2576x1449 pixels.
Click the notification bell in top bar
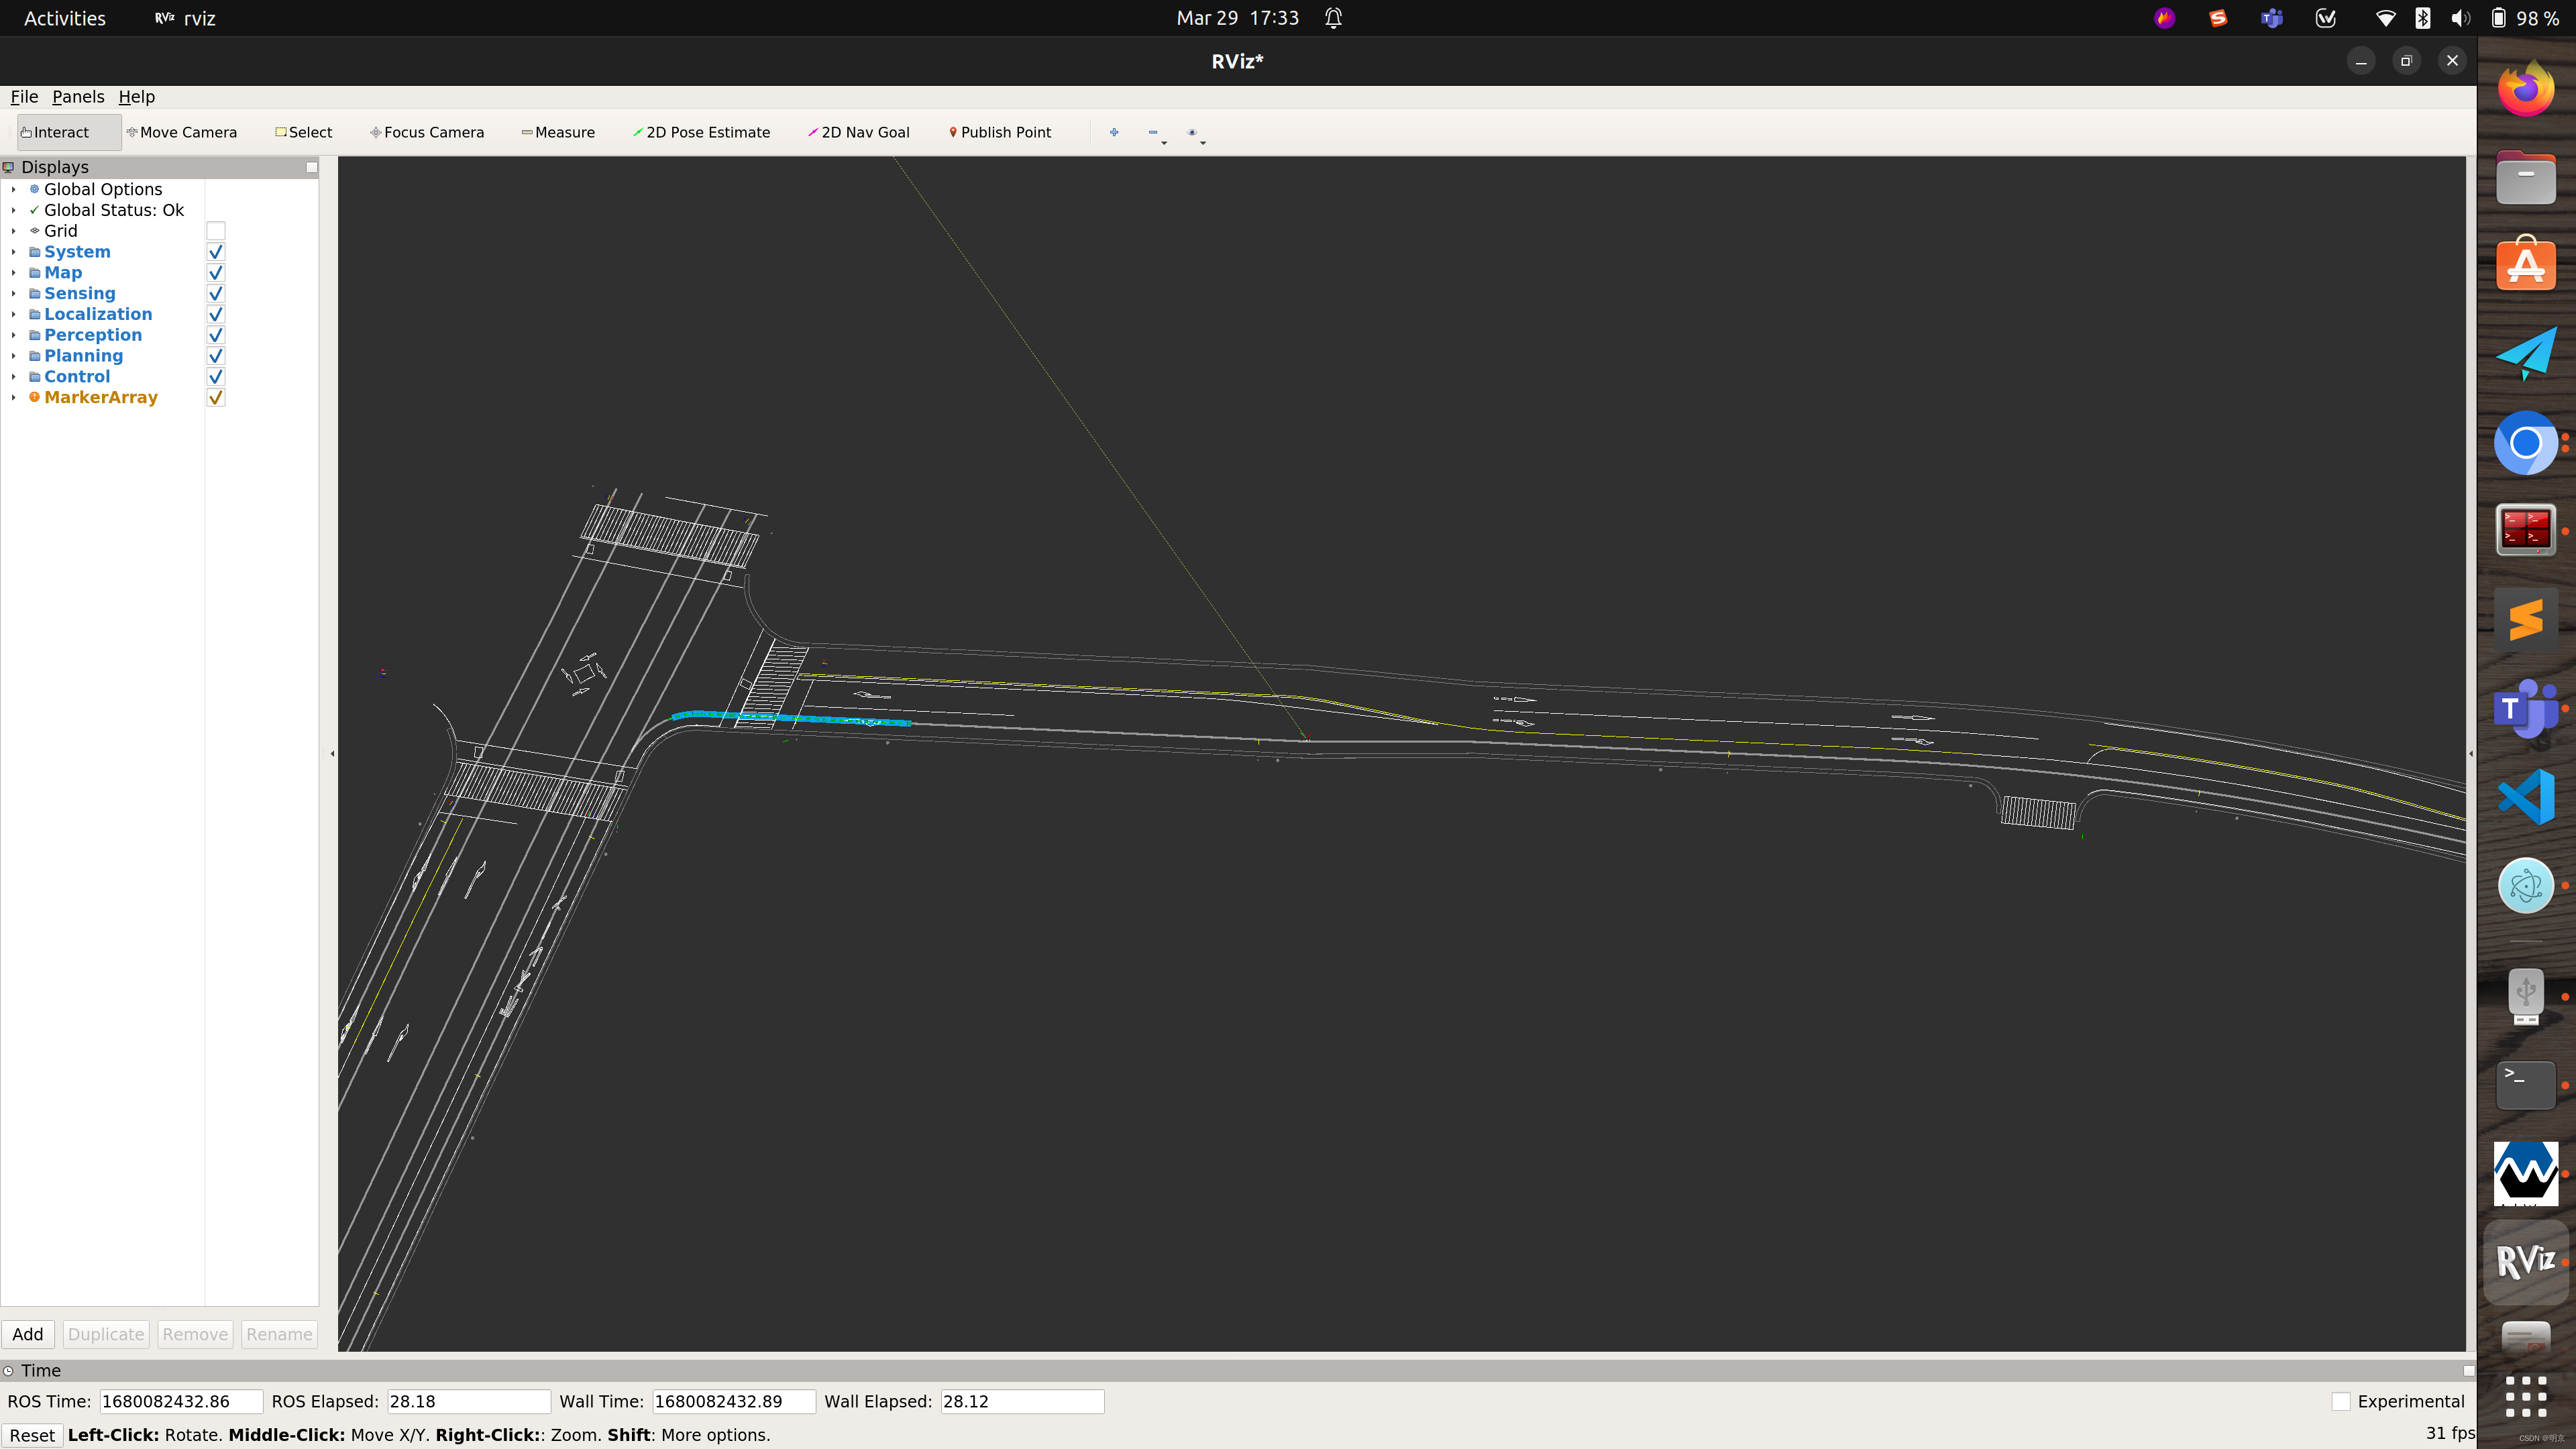coord(1333,18)
